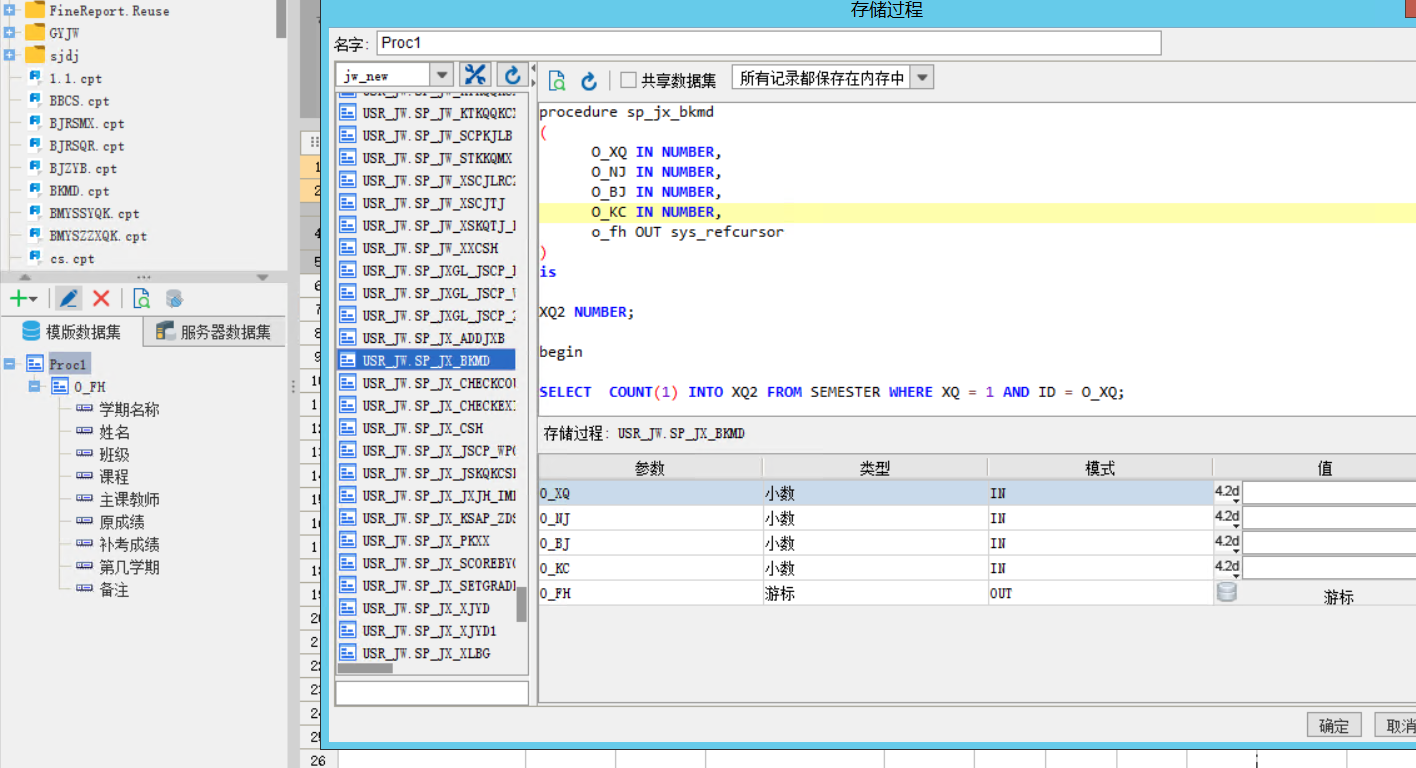Click the 名字 input field containing Proc1
Screen dimensions: 1416x768
769,43
